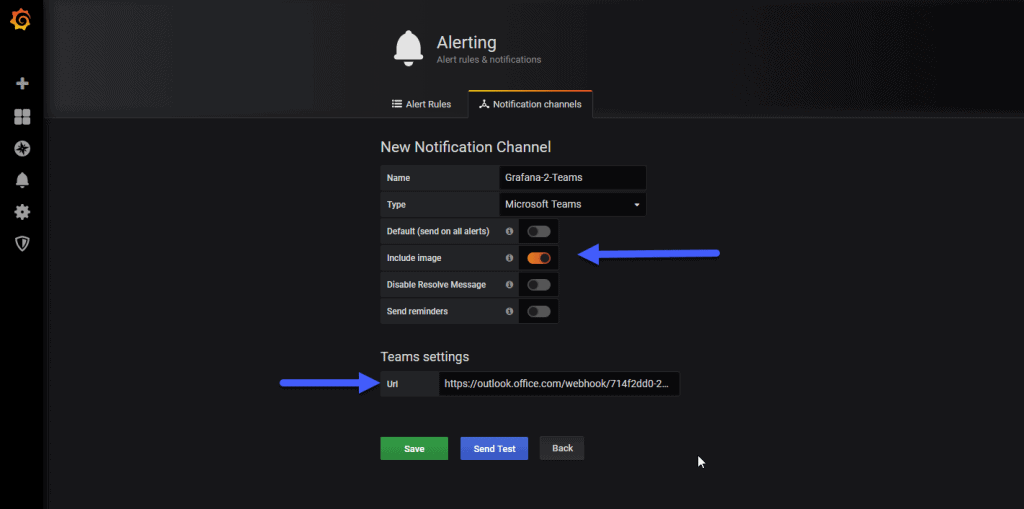Click the Back button
The width and height of the screenshot is (1024, 509).
(x=562, y=448)
